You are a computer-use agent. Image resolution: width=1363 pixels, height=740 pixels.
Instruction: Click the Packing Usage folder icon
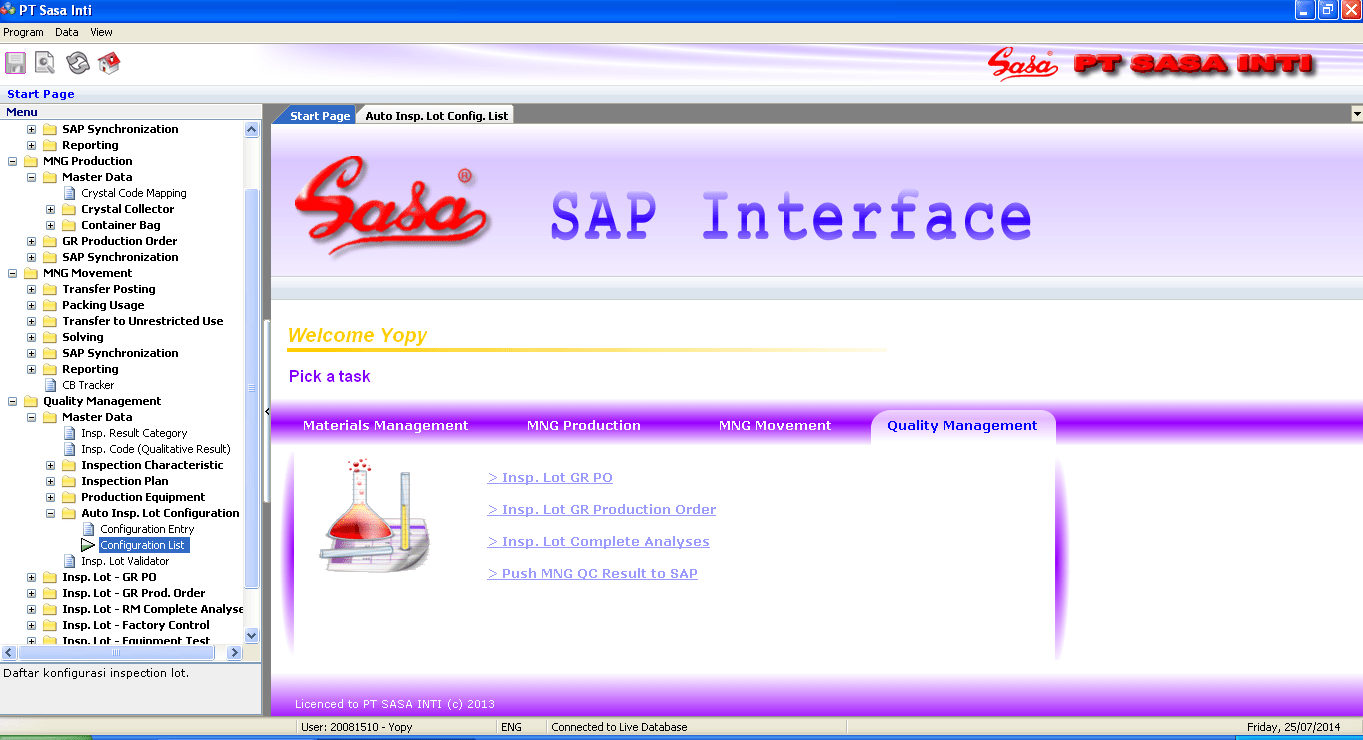(x=50, y=305)
